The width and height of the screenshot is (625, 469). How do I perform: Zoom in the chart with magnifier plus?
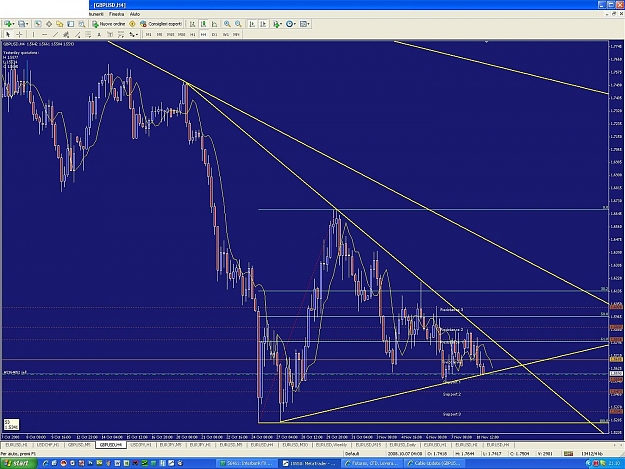(x=227, y=24)
